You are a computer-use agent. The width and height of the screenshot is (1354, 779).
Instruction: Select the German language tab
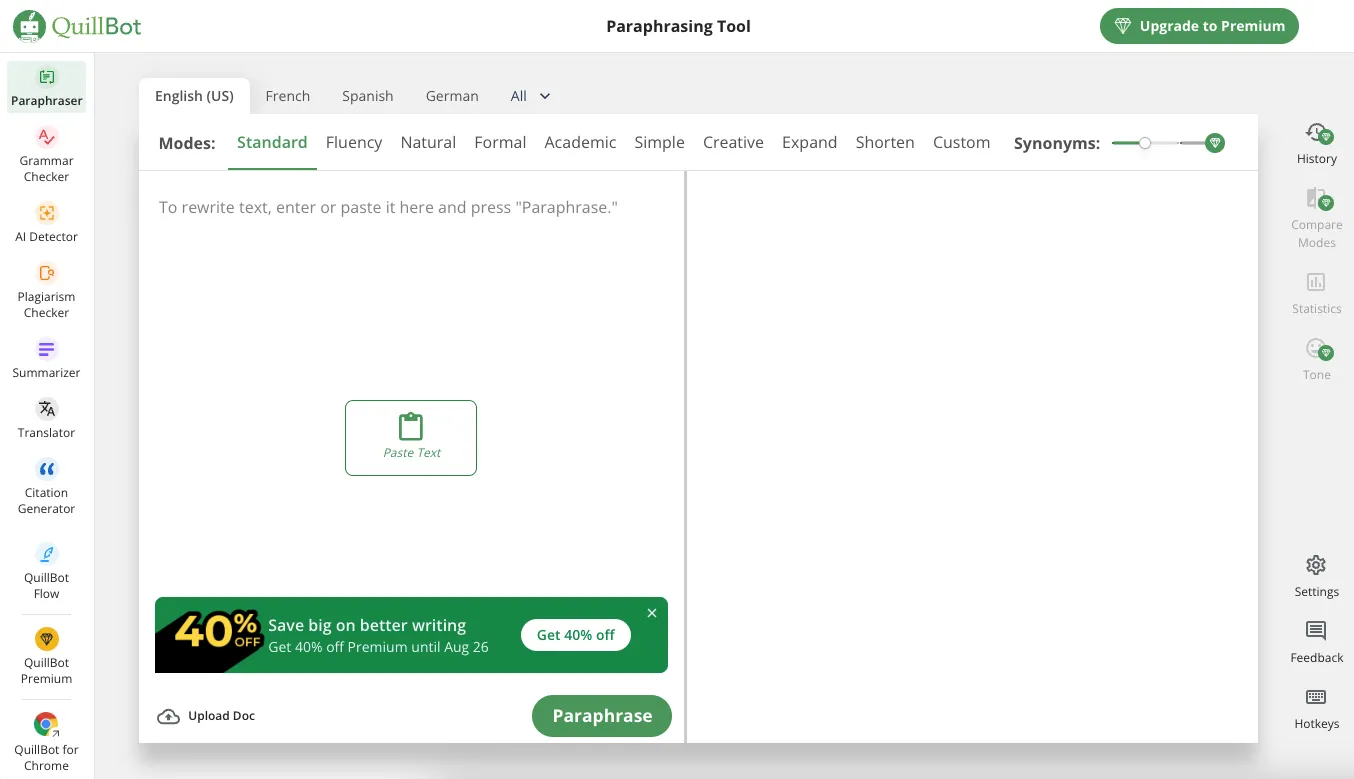click(452, 96)
